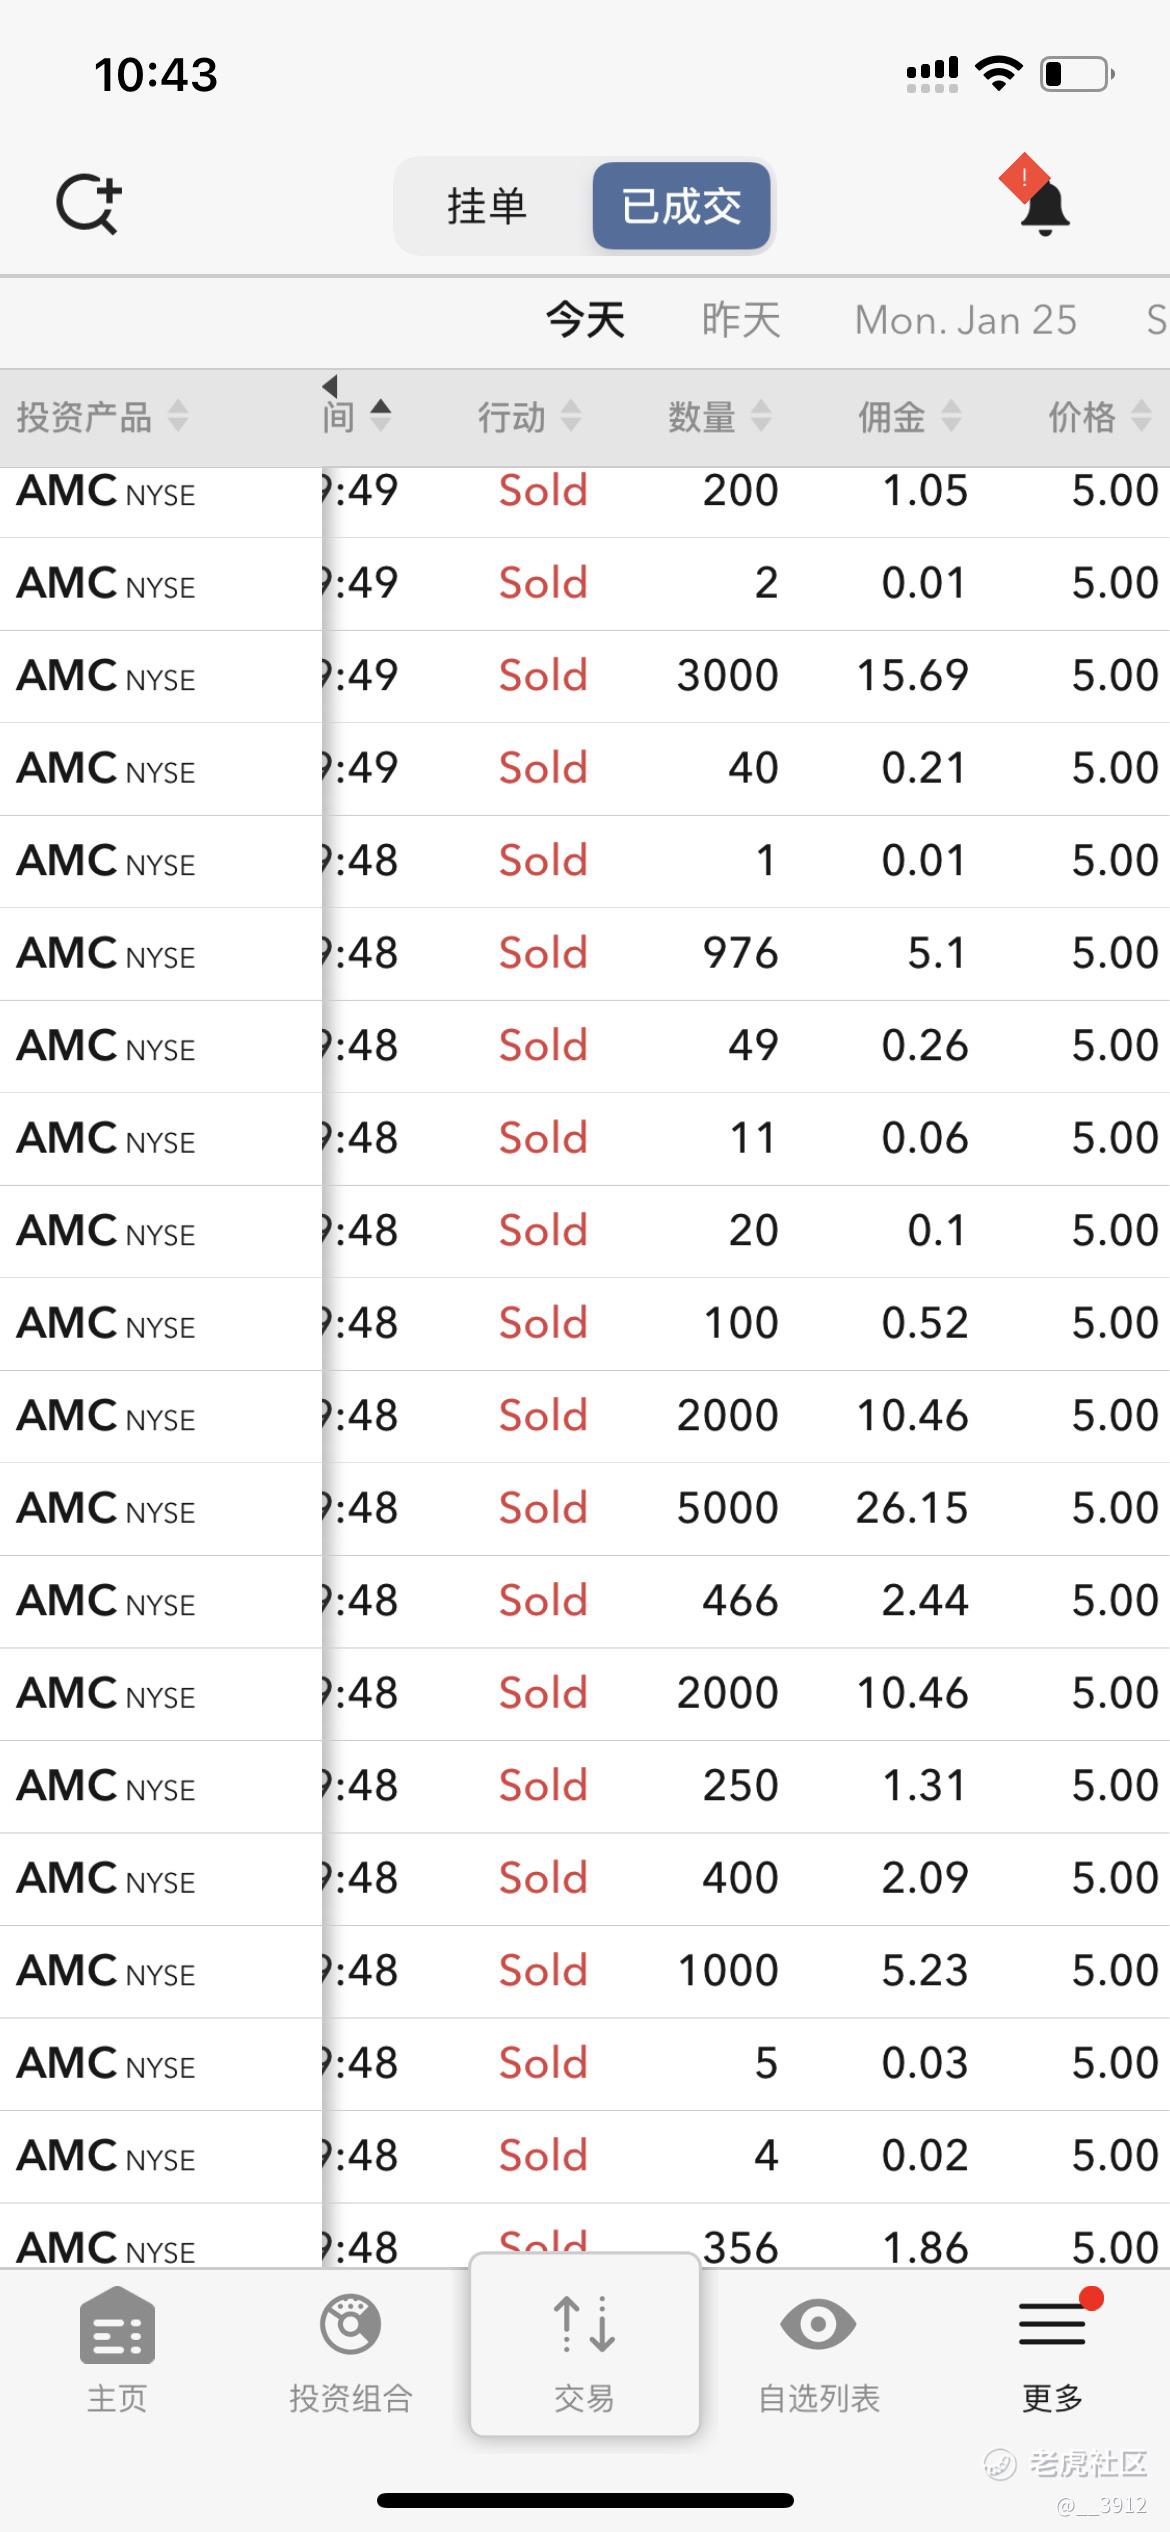Viewport: 1170px width, 2532px height.
Task: Tap the search-plus magnifier icon
Action: [x=88, y=204]
